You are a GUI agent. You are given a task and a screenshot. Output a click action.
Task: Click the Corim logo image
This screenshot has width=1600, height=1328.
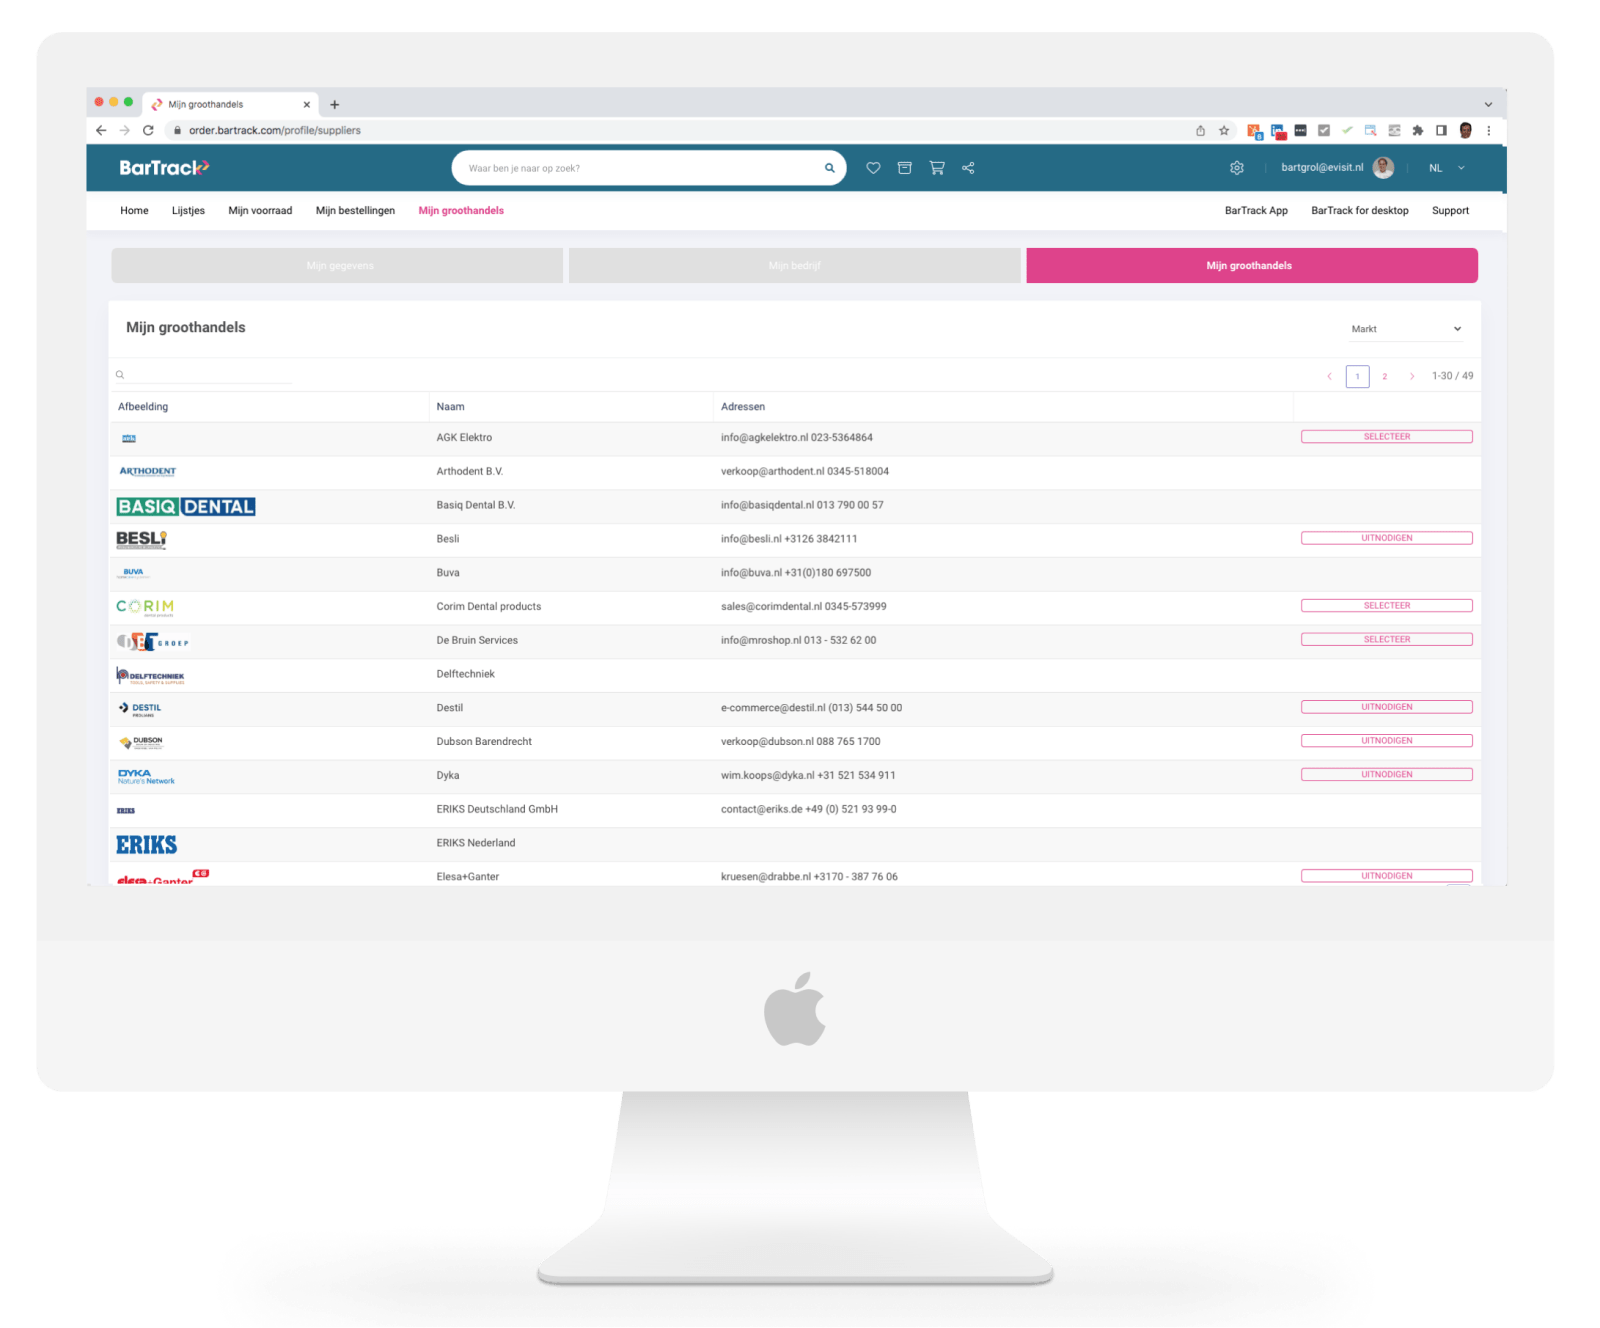pyautogui.click(x=146, y=607)
